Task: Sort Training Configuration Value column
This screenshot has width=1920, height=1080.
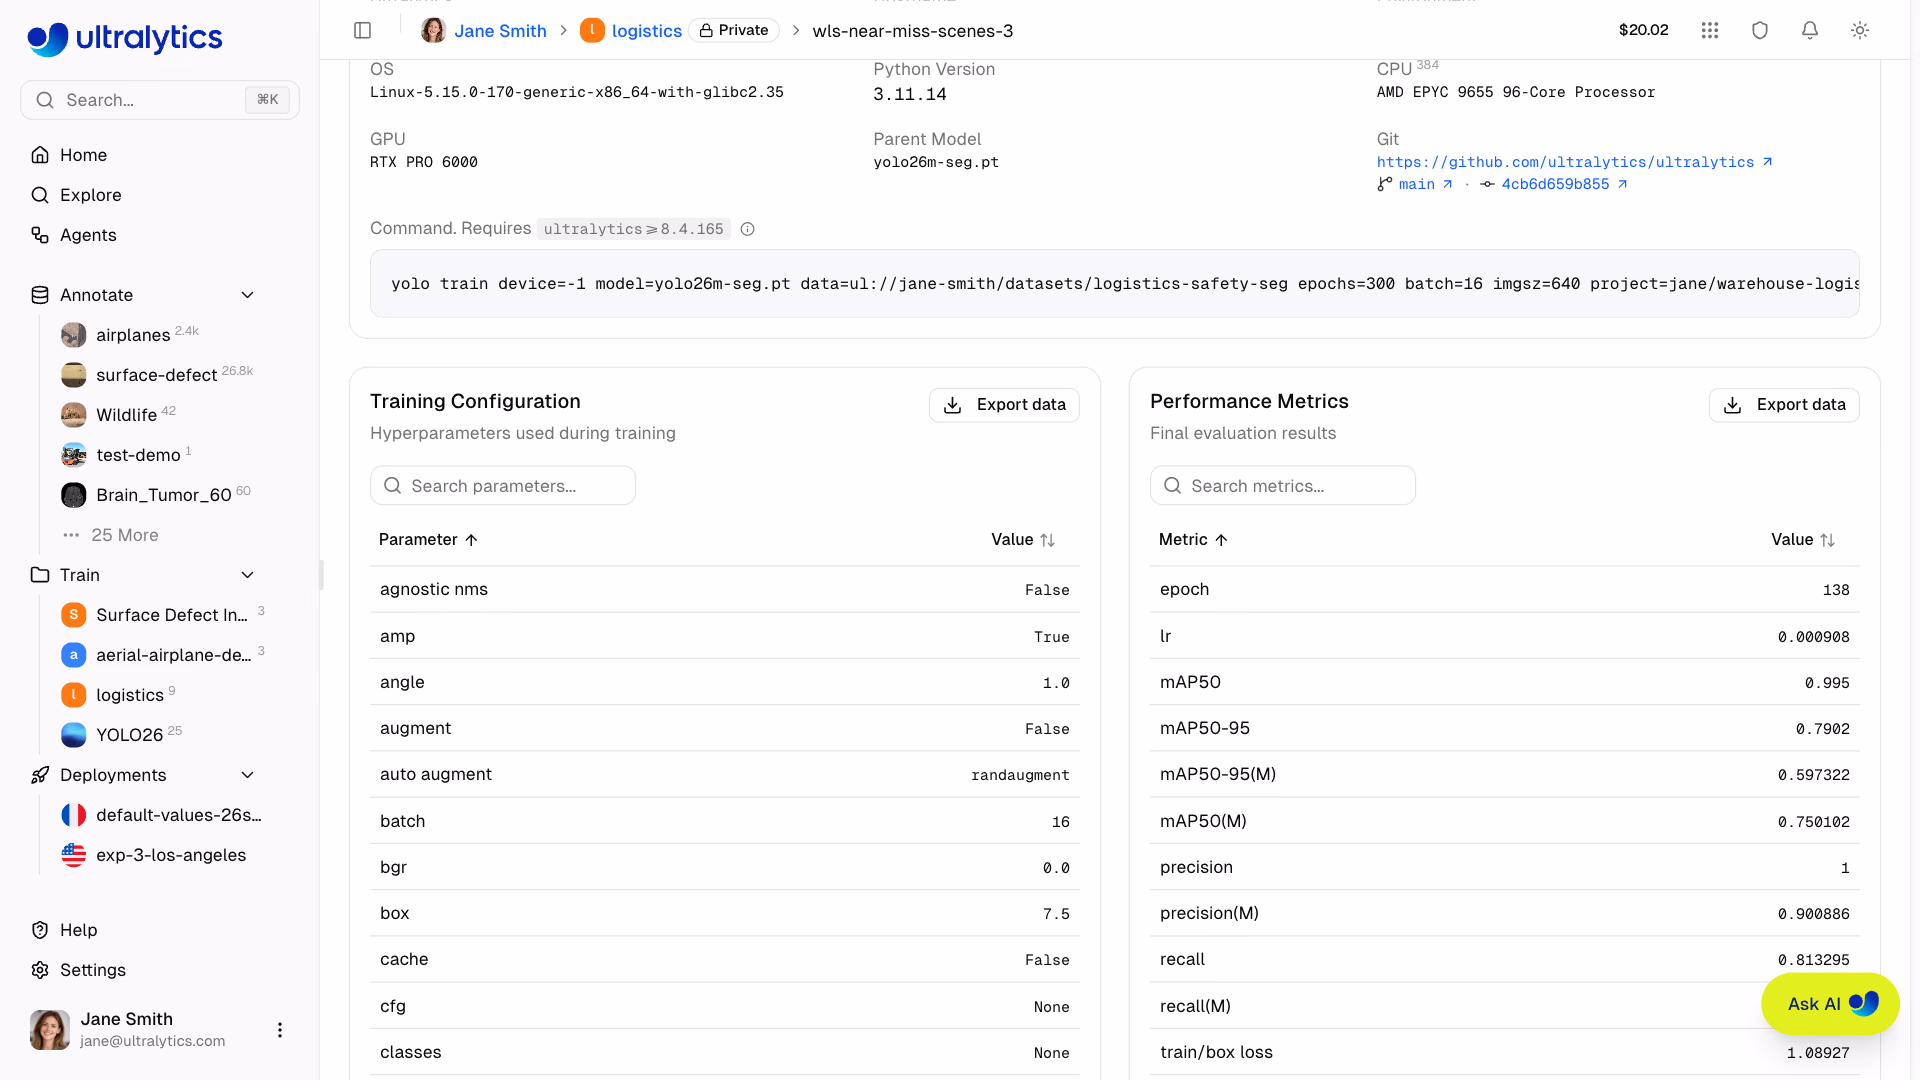Action: (x=1023, y=540)
